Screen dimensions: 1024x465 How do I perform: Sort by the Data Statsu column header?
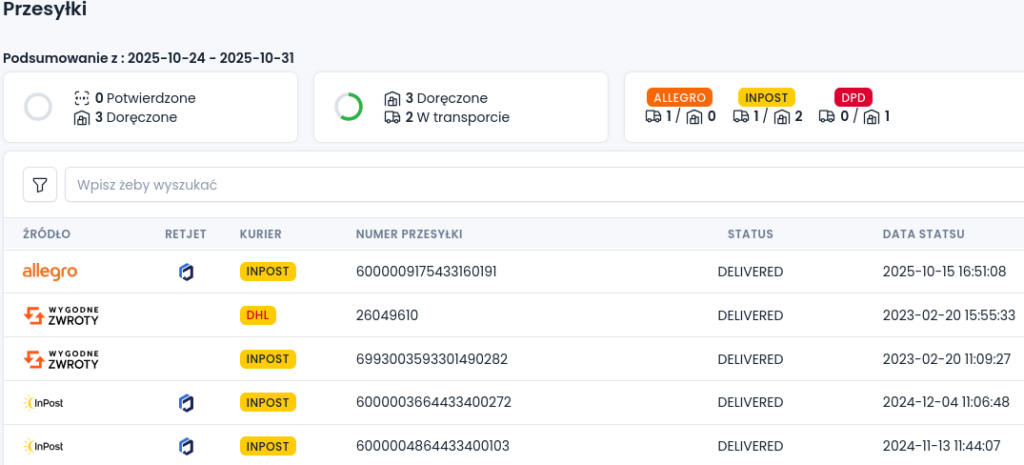coord(923,234)
